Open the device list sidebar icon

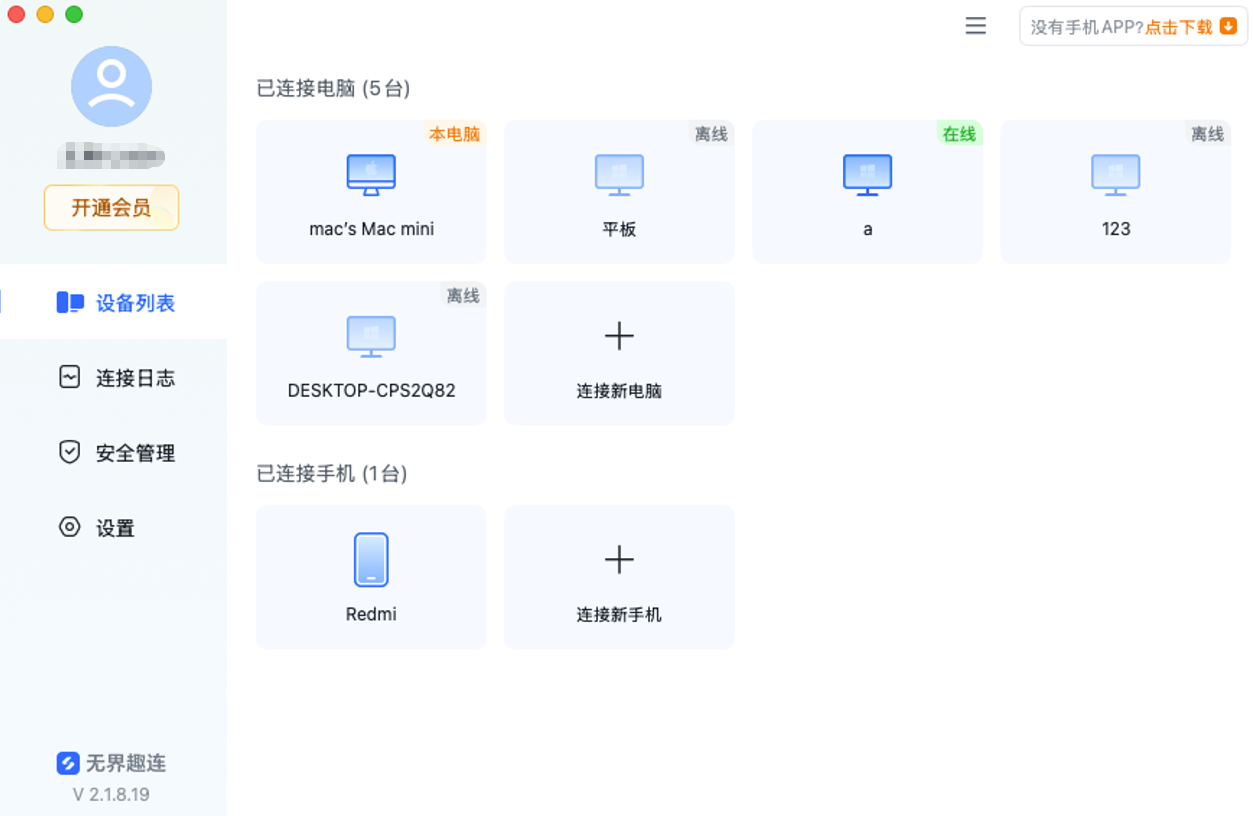70,302
